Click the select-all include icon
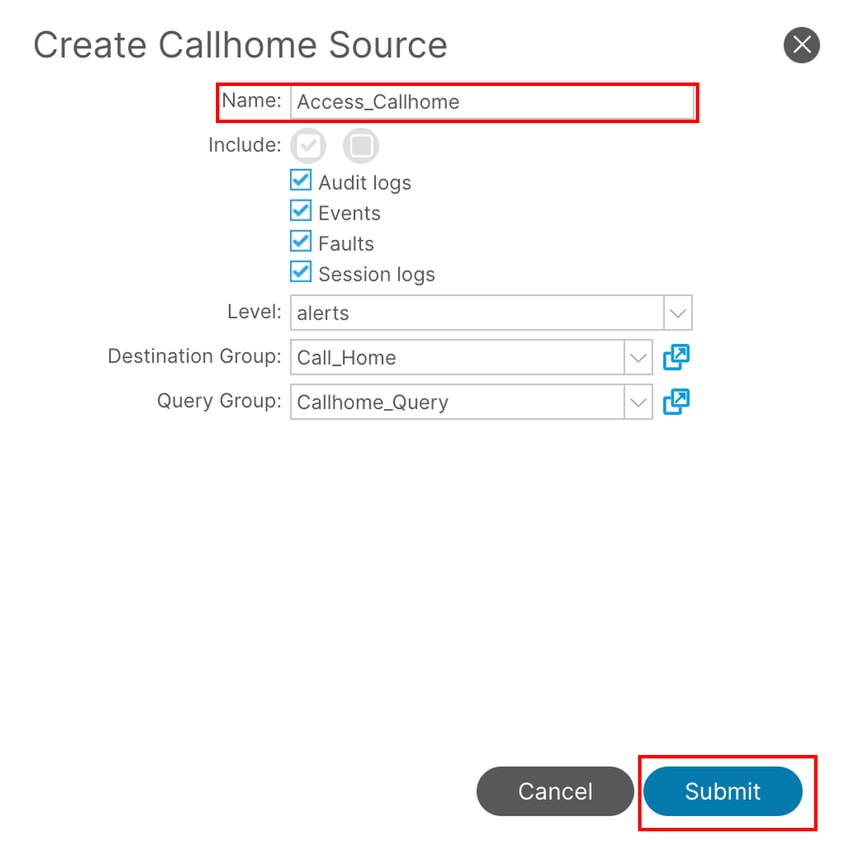Viewport: 843px width, 854px height. point(308,146)
